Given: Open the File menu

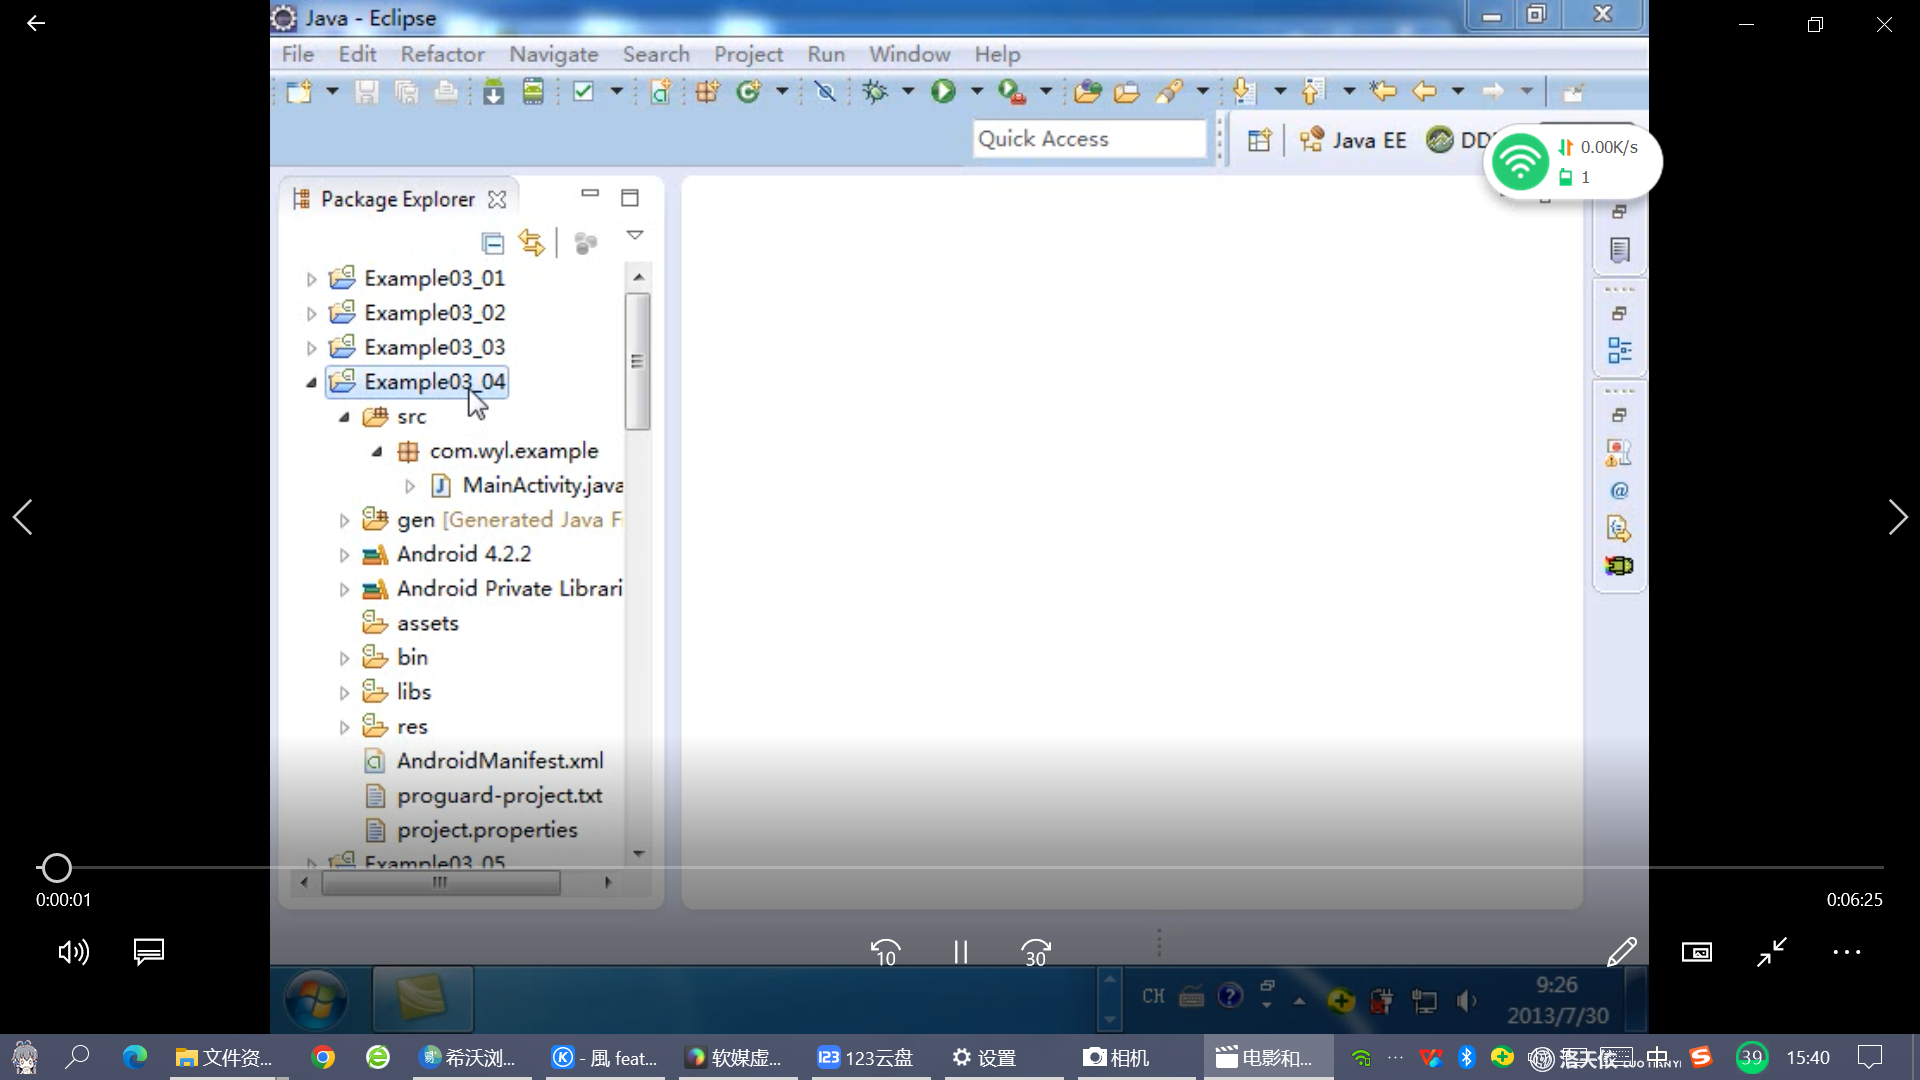Looking at the screenshot, I should coord(298,54).
